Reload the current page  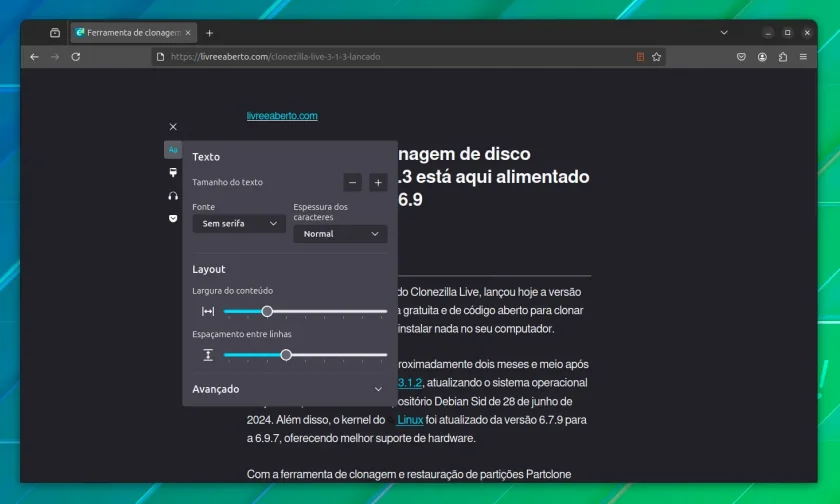pos(76,57)
